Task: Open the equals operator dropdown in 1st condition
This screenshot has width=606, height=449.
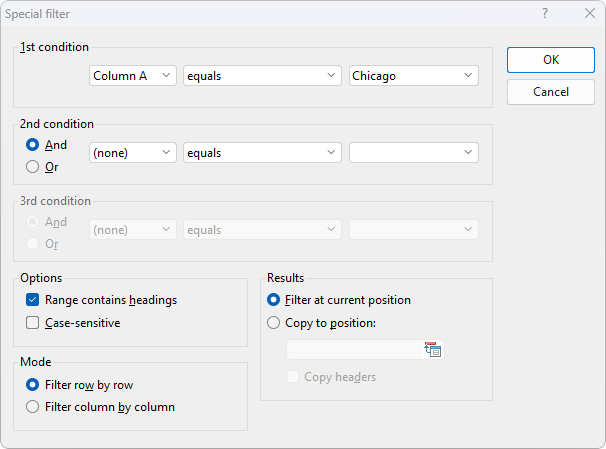Action: coord(262,76)
